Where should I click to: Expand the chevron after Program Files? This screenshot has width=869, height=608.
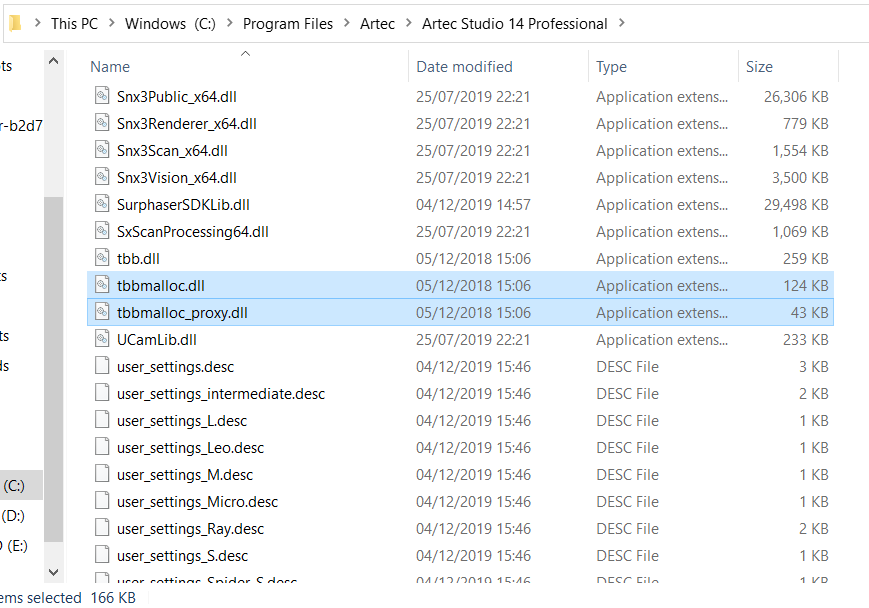click(x=347, y=23)
